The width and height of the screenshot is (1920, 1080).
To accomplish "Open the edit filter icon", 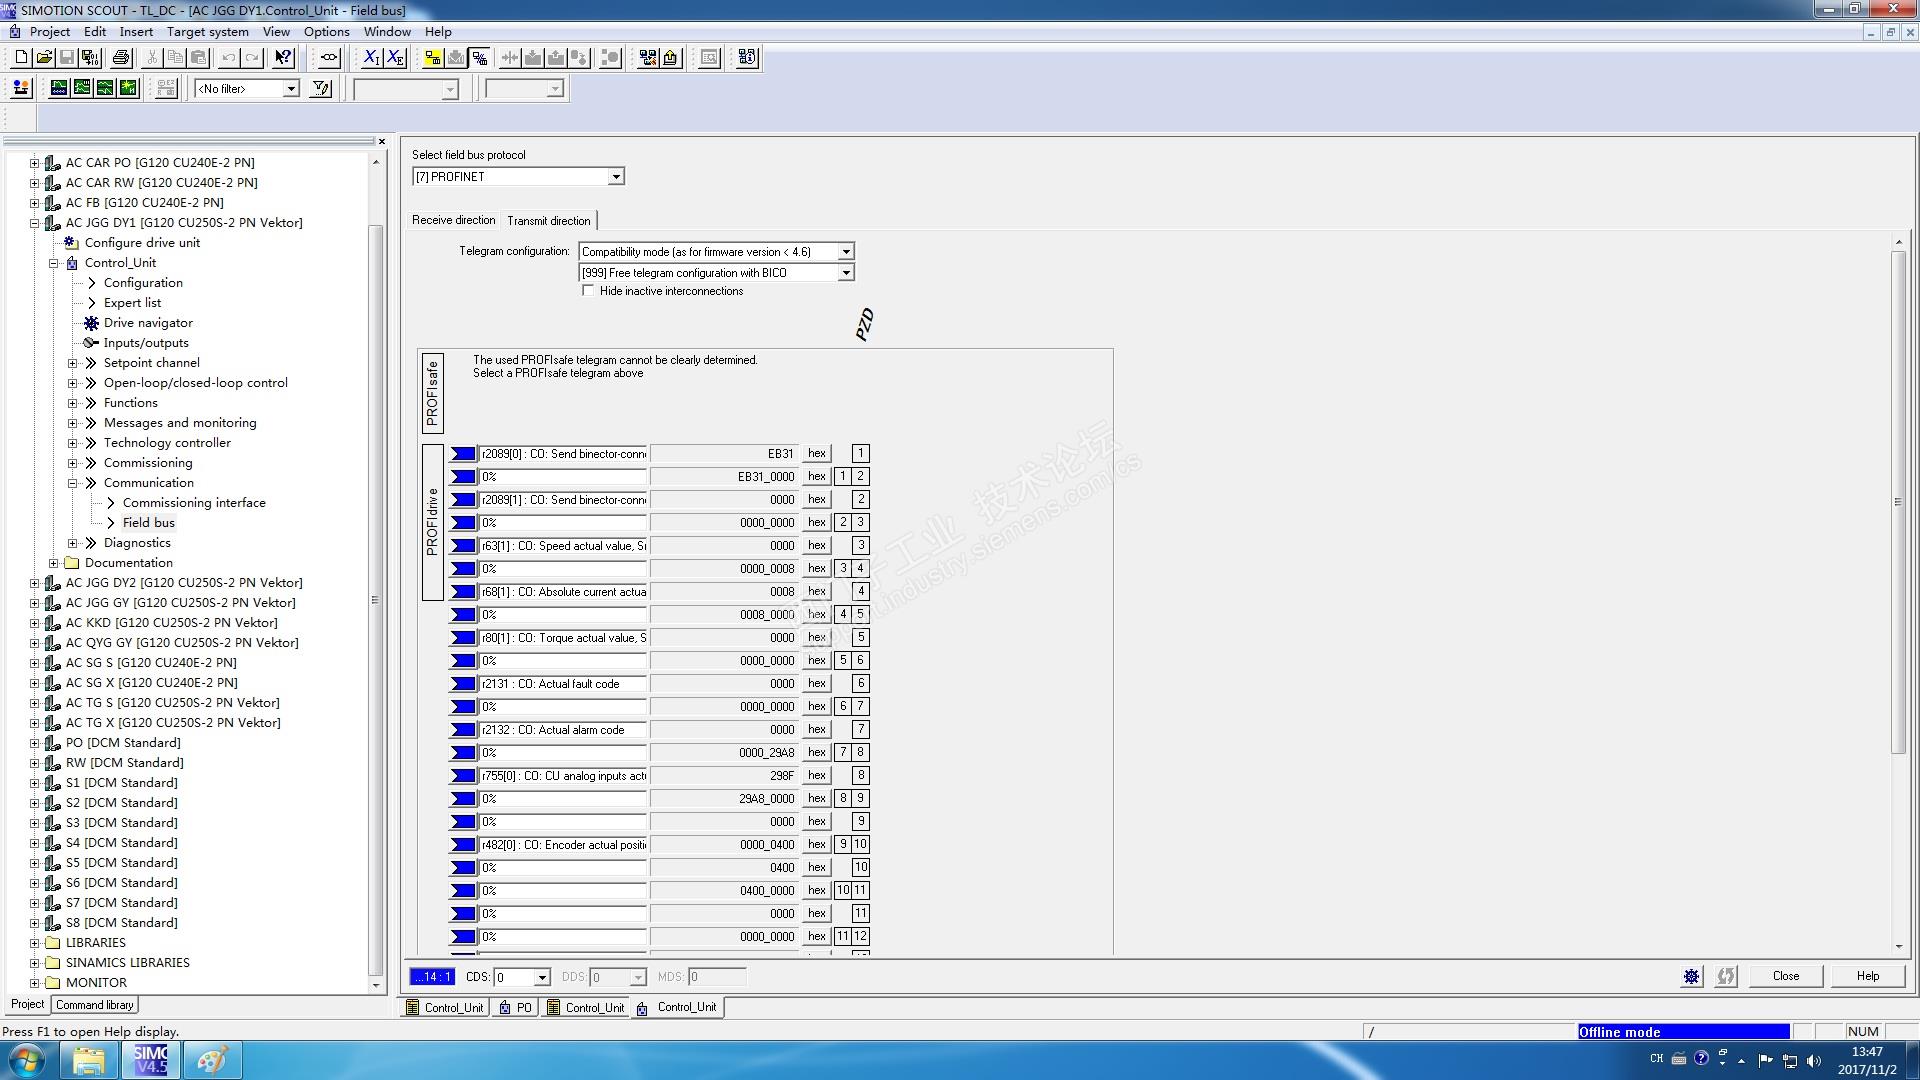I will tap(321, 89).
